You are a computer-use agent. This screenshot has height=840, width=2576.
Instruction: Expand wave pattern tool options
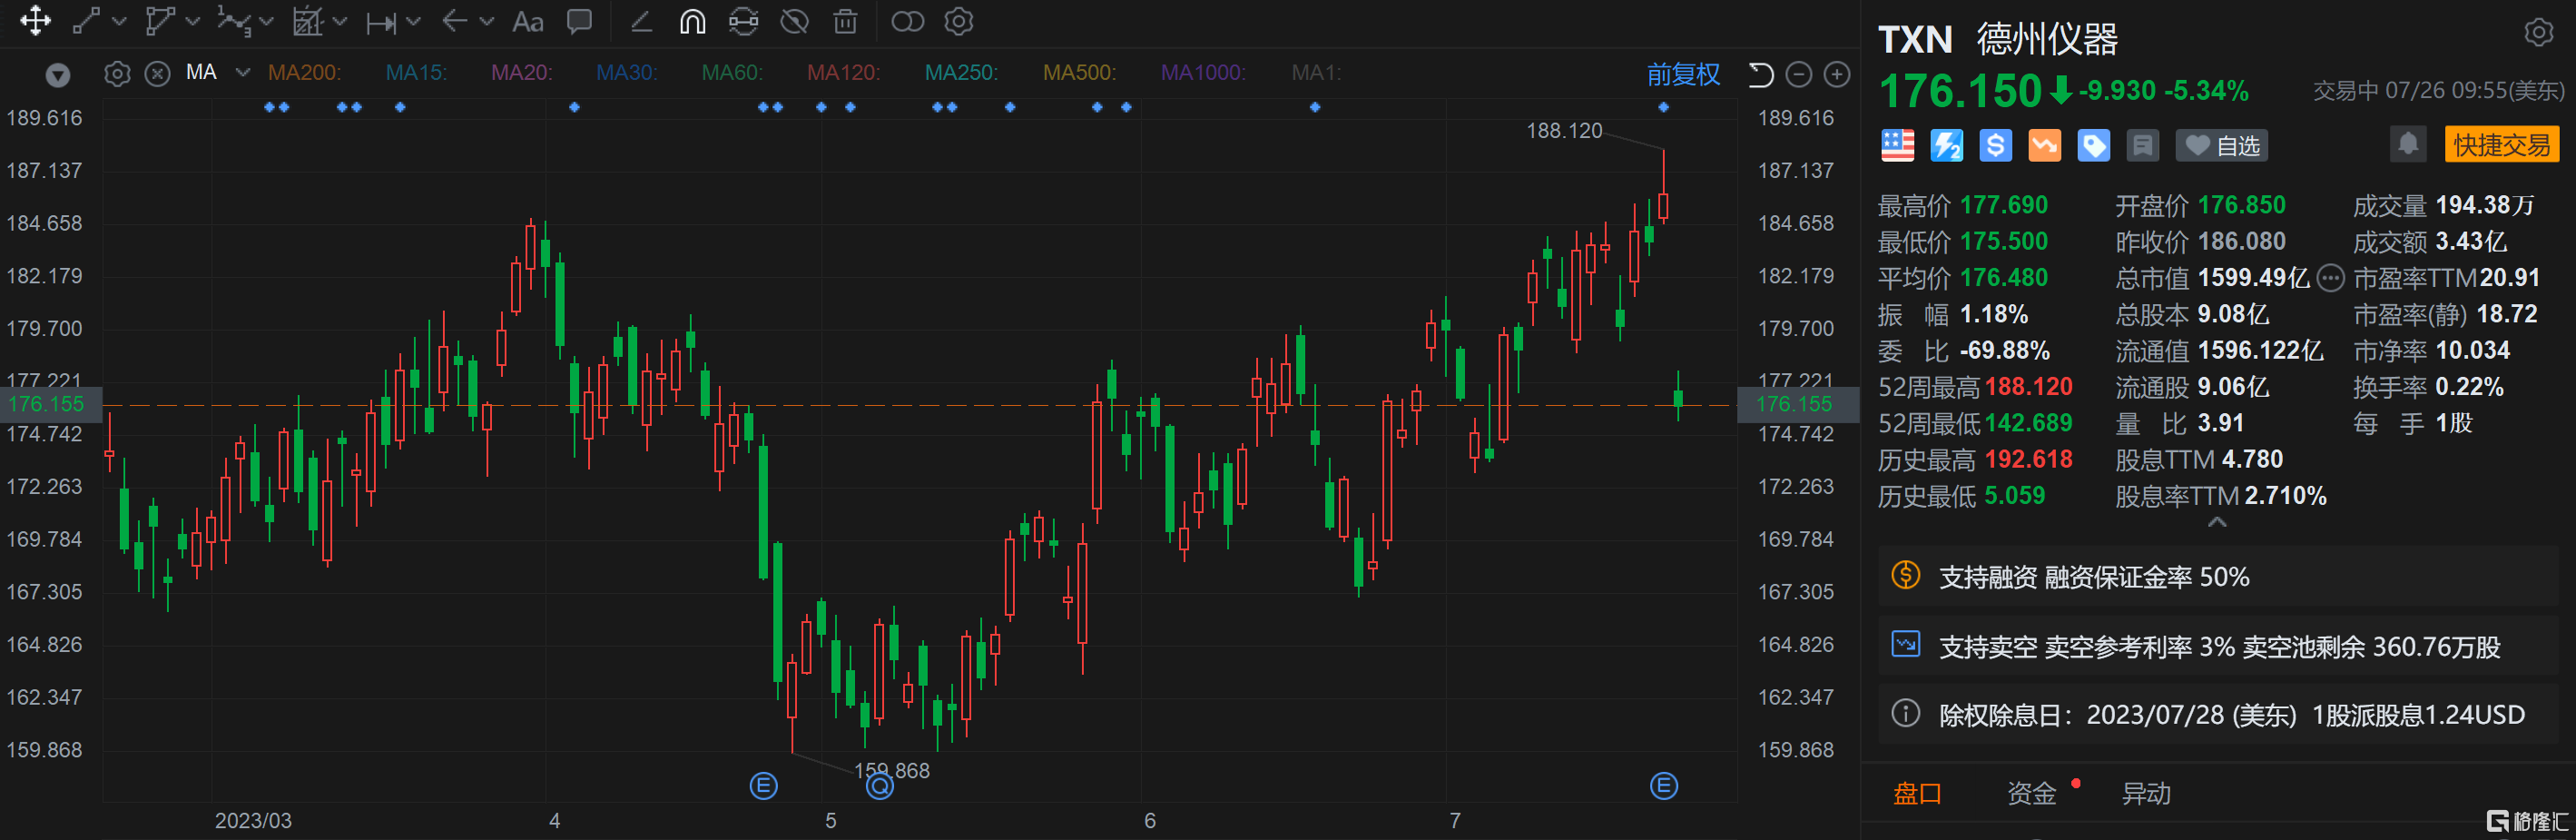(x=266, y=21)
